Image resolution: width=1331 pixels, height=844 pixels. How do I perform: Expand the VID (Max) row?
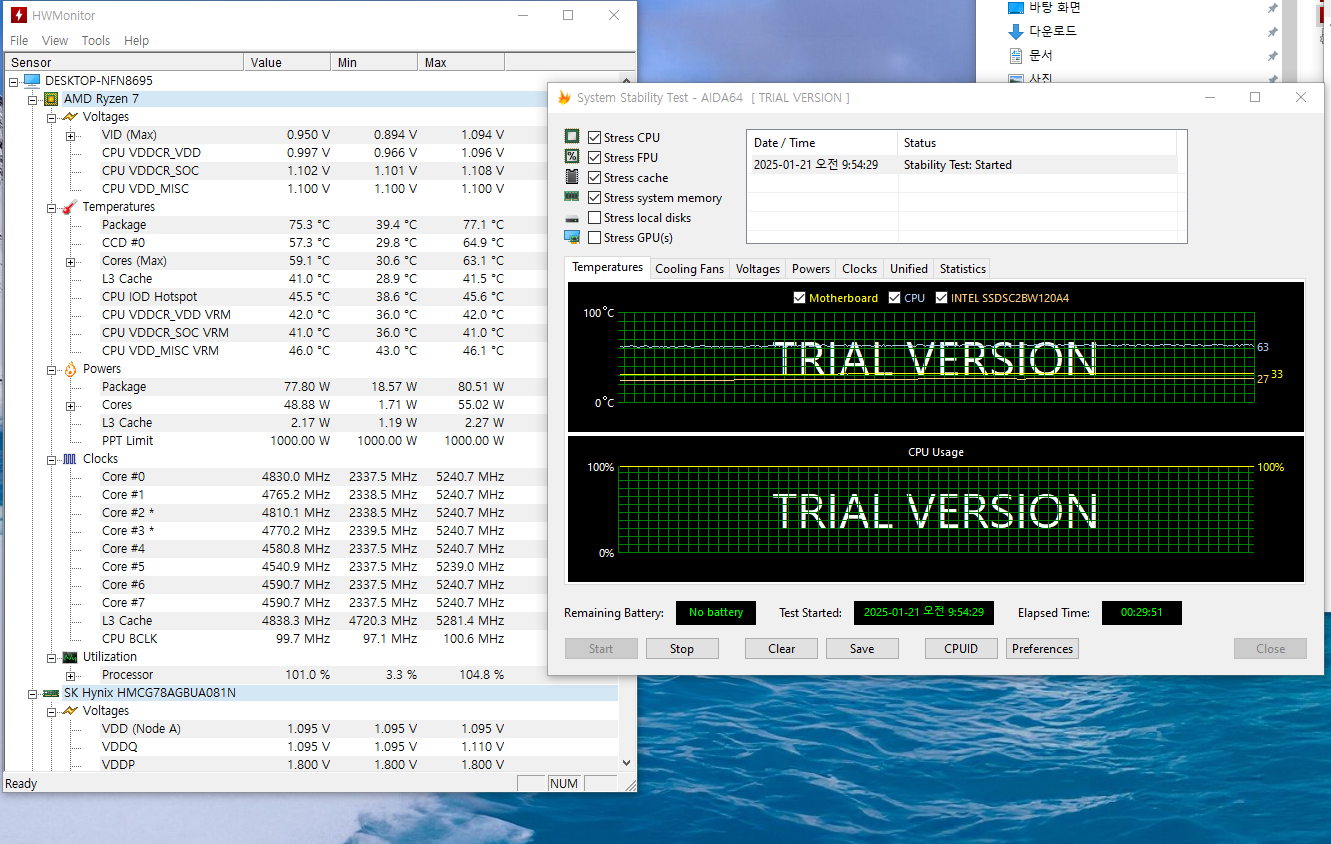coord(70,135)
